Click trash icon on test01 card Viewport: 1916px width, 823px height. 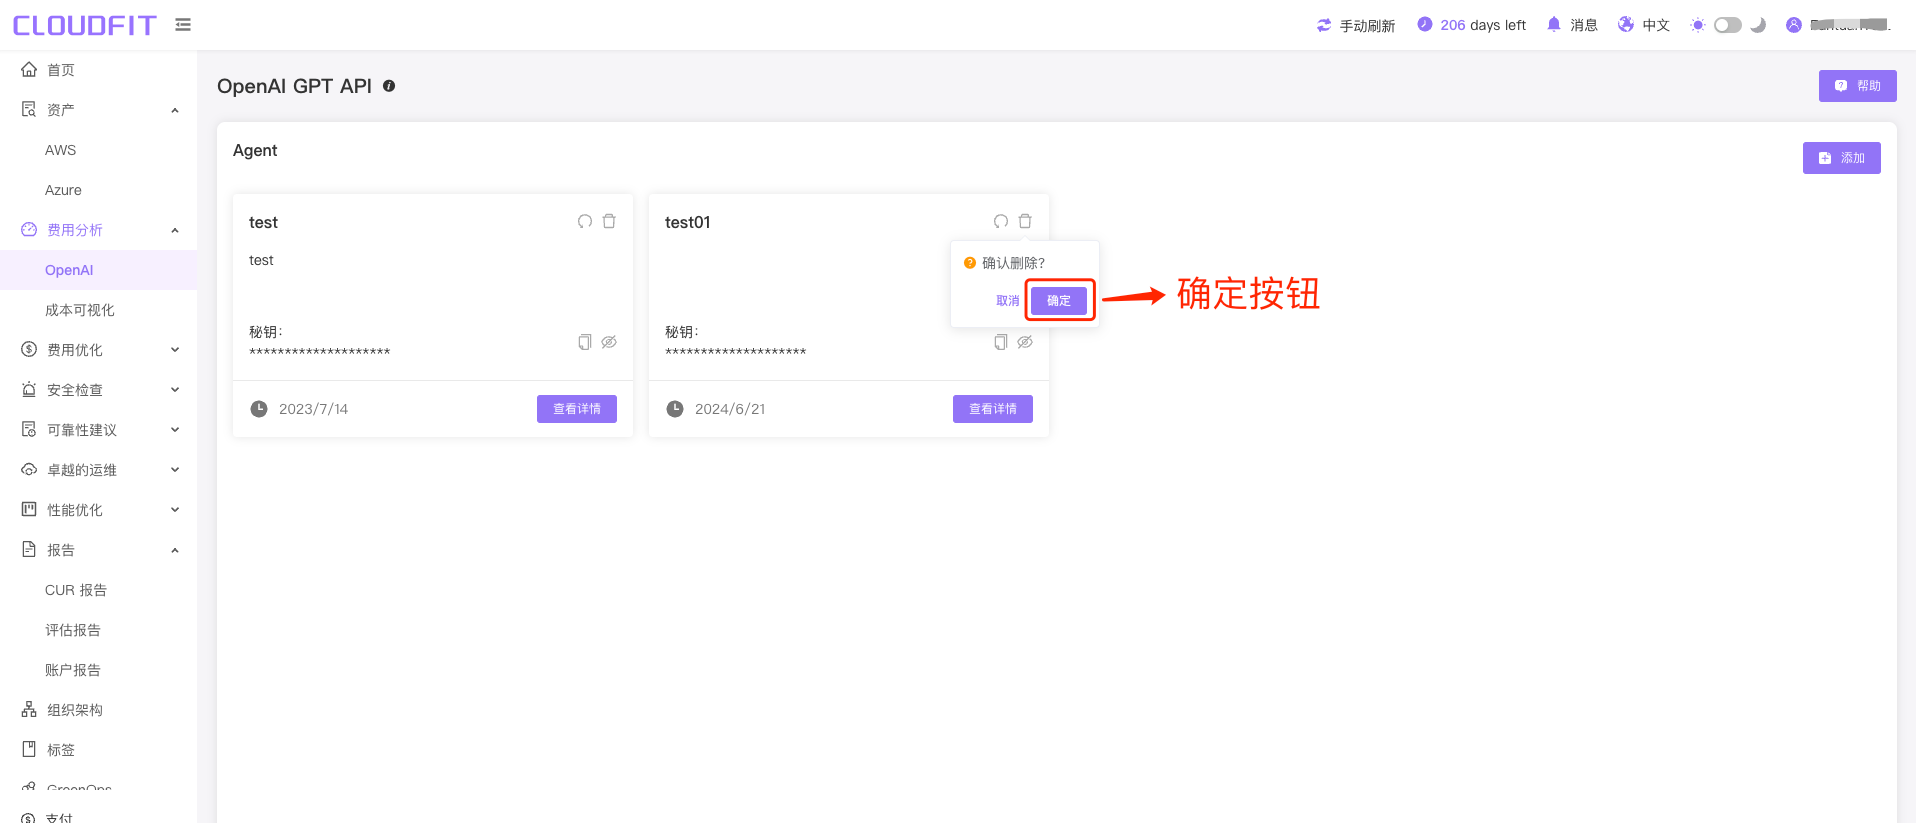(1025, 221)
